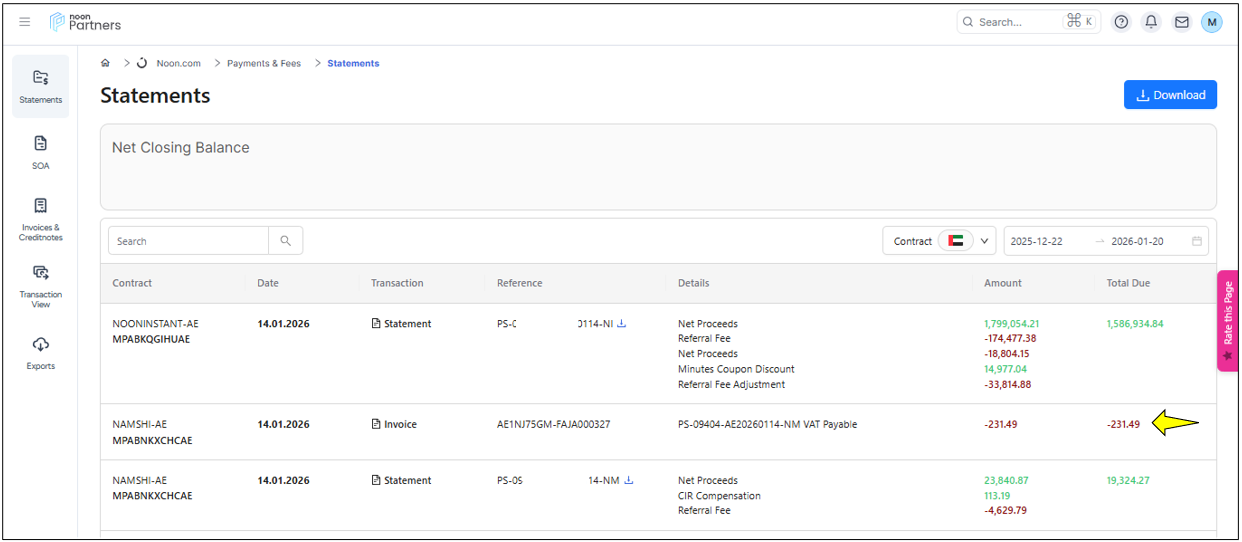Open Invoices & Creditnotes sidebar item
The image size is (1242, 542).
pos(41,217)
